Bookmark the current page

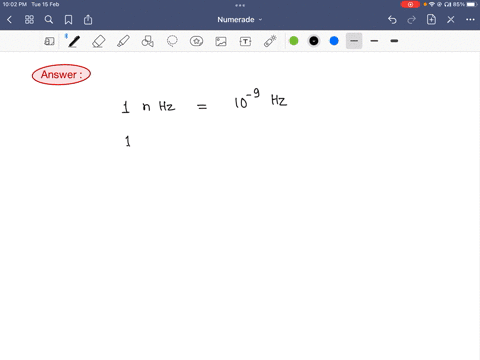(x=68, y=20)
